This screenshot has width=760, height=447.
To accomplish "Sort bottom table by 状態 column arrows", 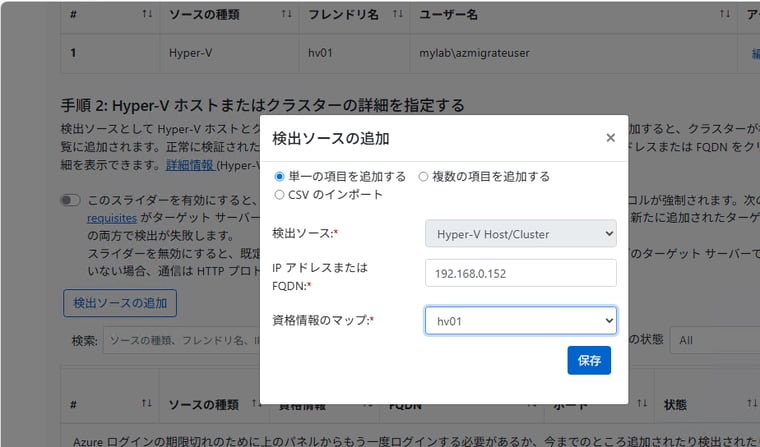I will point(752,403).
